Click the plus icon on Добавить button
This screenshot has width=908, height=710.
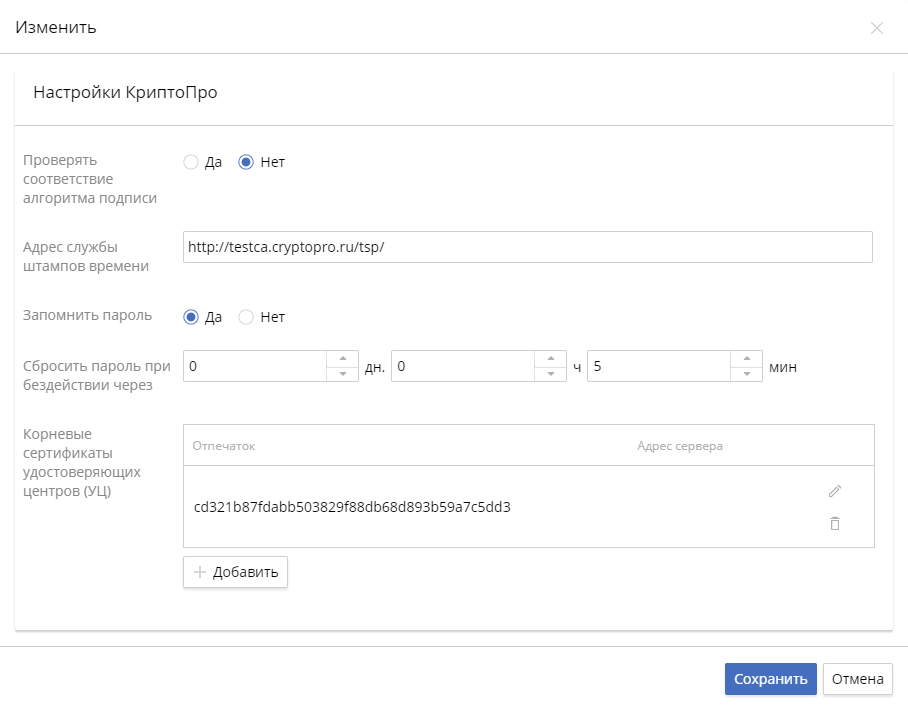199,571
